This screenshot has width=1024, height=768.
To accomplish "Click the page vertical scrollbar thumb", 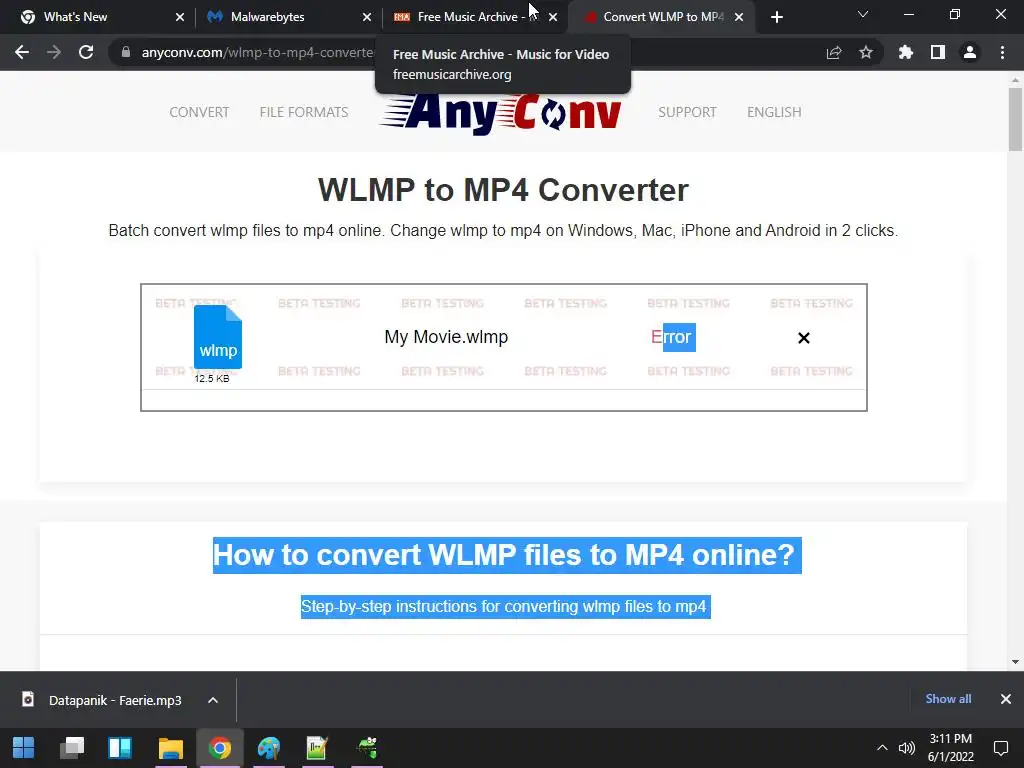I will click(x=1015, y=119).
